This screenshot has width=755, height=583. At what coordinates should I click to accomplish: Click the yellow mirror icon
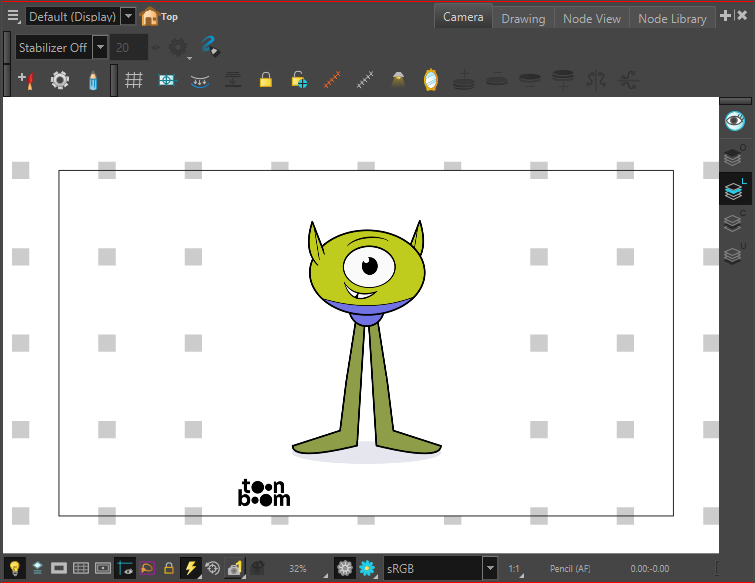point(431,80)
